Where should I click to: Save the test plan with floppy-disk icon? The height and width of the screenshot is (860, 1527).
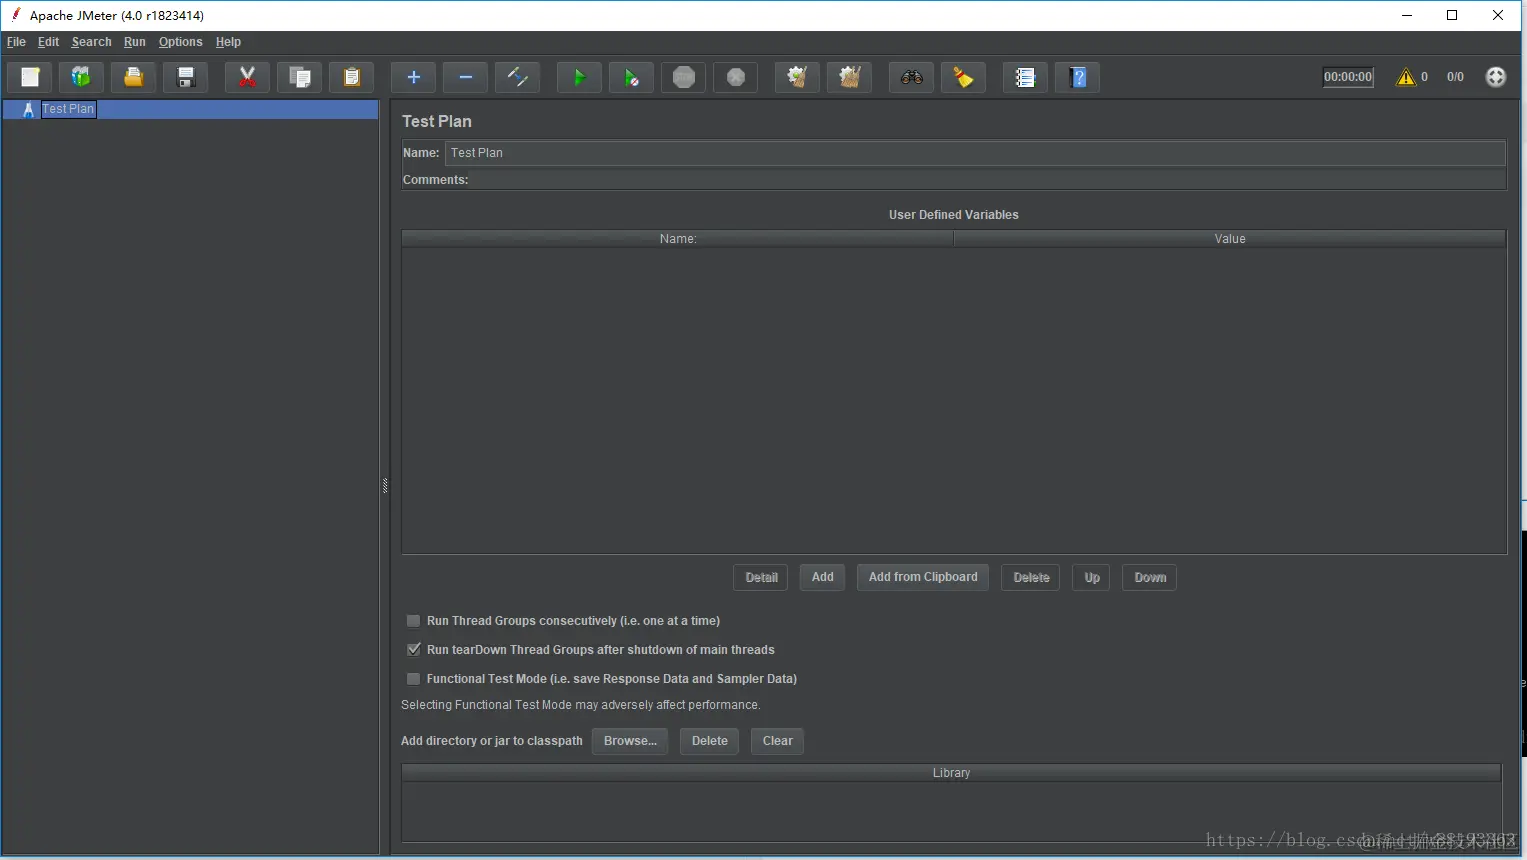click(x=185, y=77)
